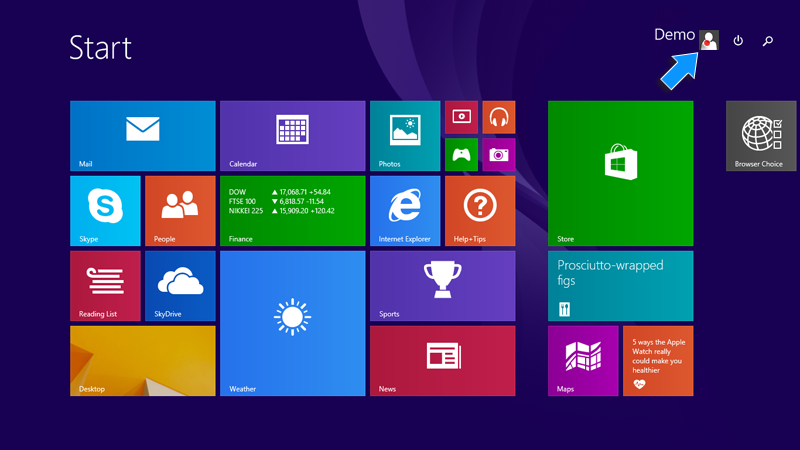Open the Music headphones tile

click(499, 117)
